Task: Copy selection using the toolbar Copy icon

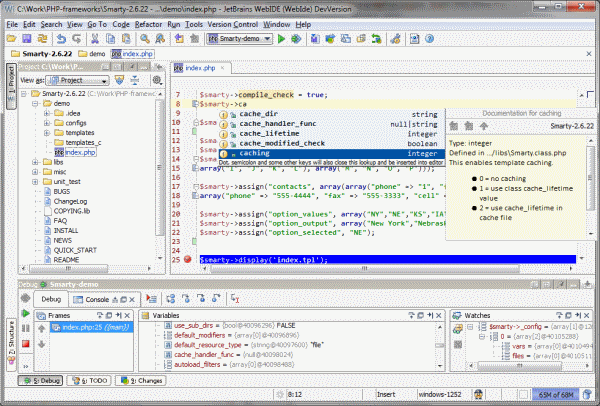Action: [111, 39]
